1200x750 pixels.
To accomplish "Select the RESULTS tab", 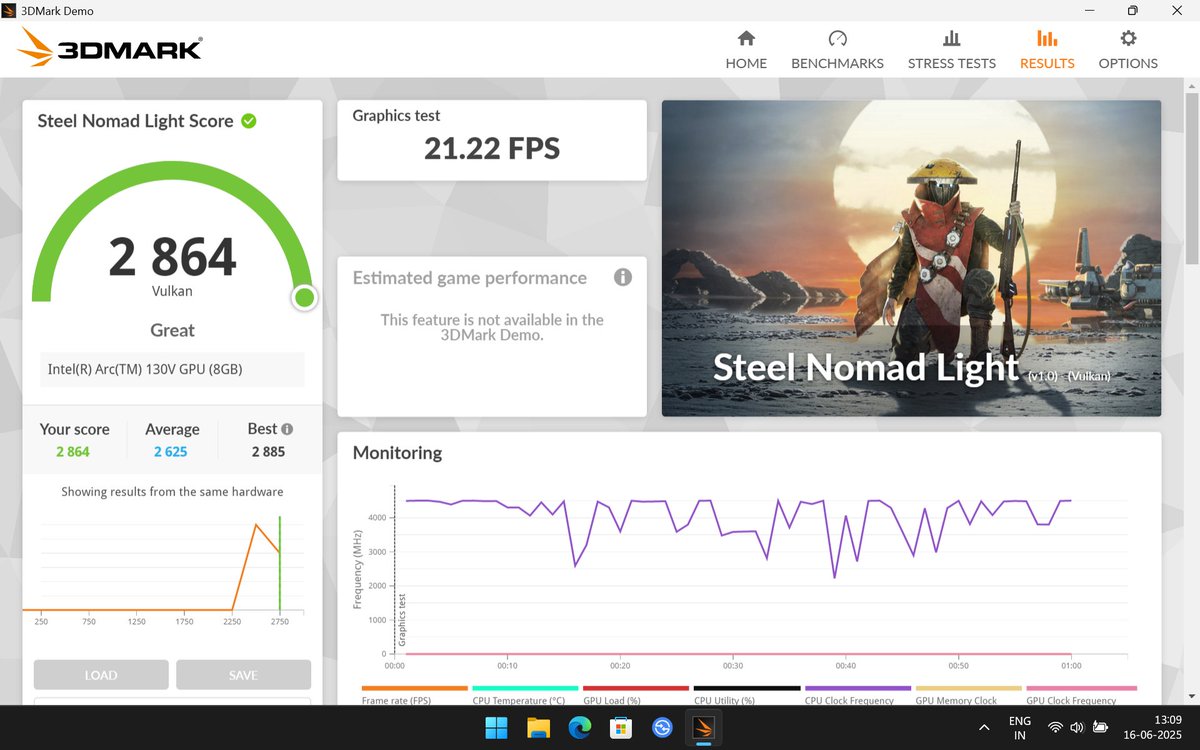I will tap(1047, 50).
